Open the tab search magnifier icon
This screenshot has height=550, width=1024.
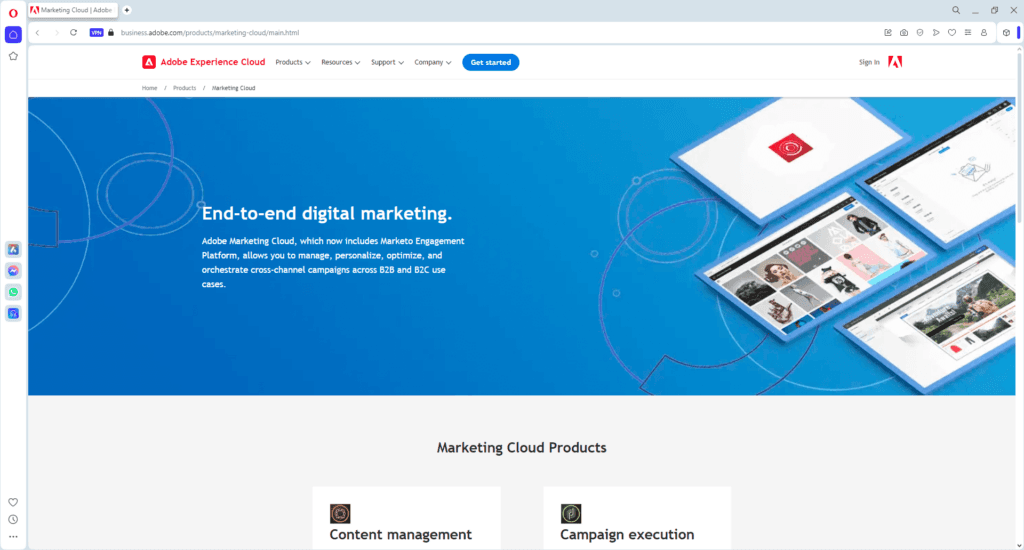[x=955, y=10]
